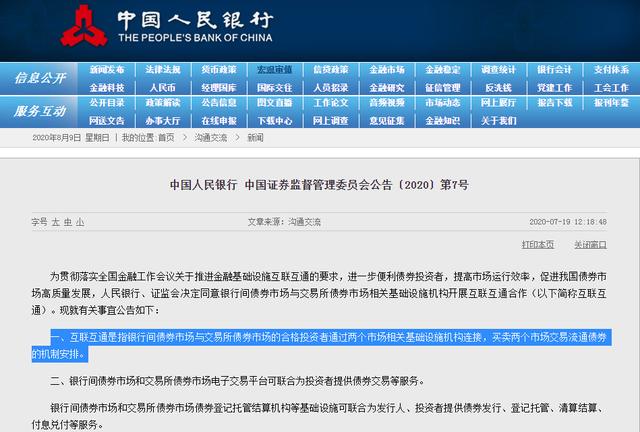
Task: Select the 报刊年鉴 menu item
Action: tap(611, 102)
